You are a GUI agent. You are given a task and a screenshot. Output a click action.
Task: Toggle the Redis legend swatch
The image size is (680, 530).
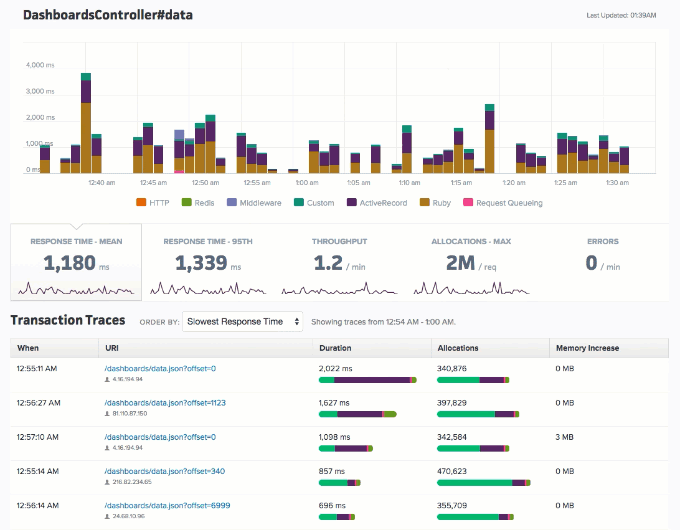[x=186, y=203]
